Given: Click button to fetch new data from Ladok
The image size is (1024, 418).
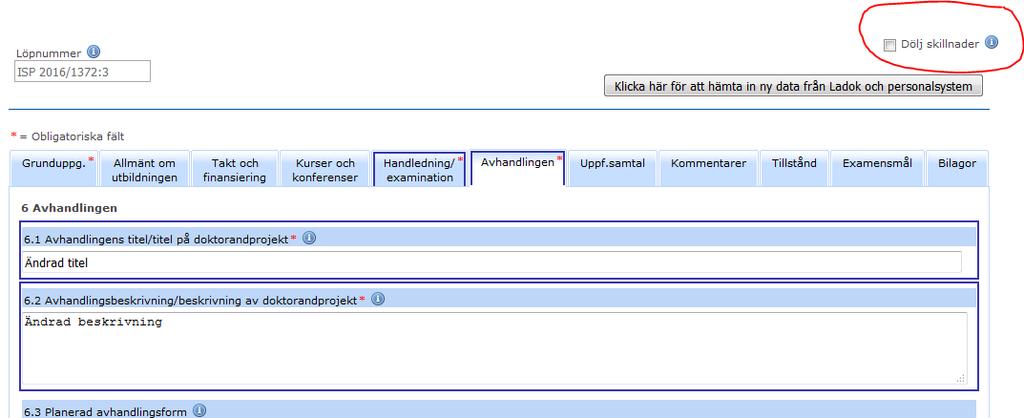Looking at the screenshot, I should tap(793, 86).
